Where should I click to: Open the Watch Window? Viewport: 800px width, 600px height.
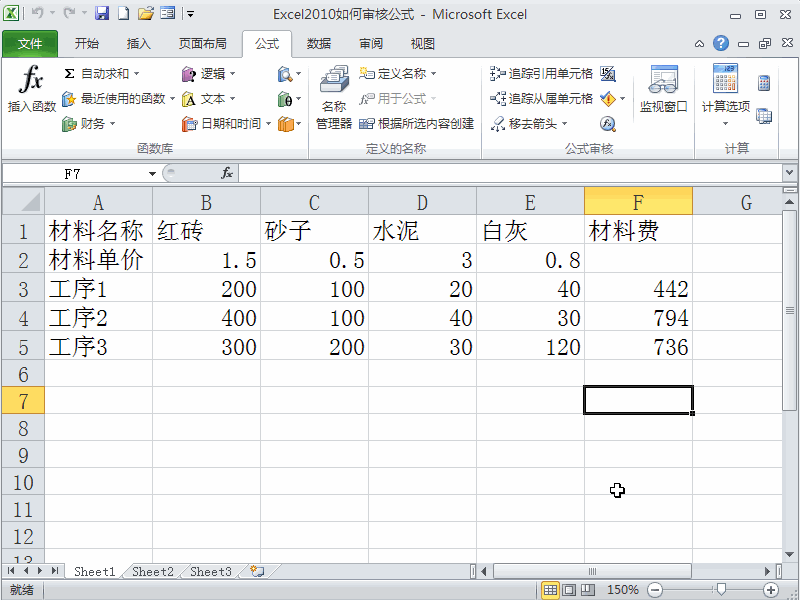coord(664,92)
